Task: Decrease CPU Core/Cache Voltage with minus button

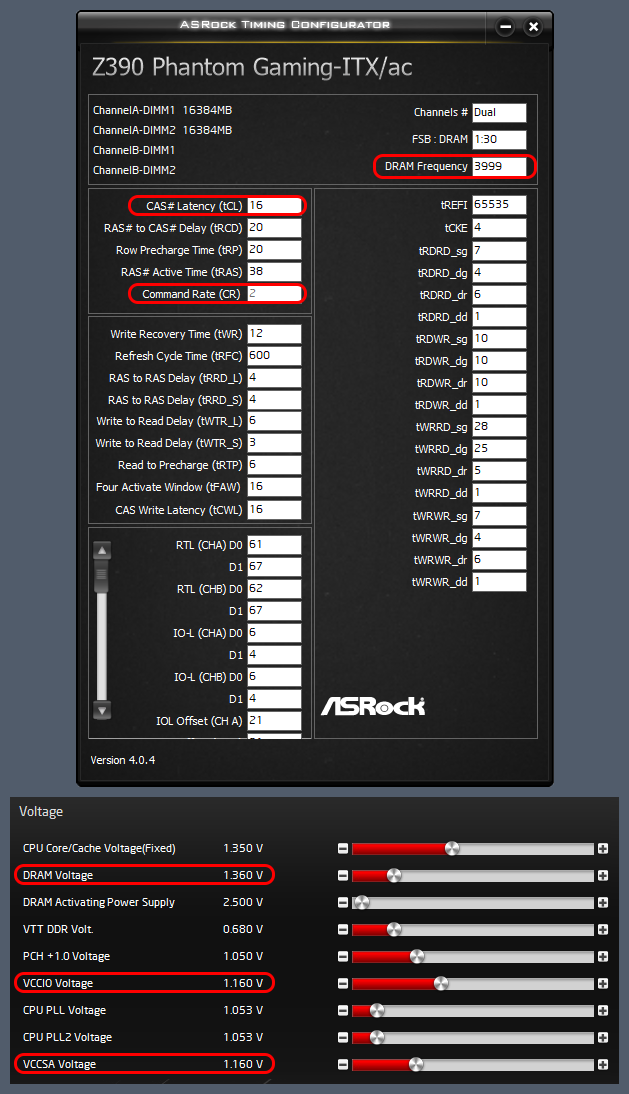Action: pos(342,848)
